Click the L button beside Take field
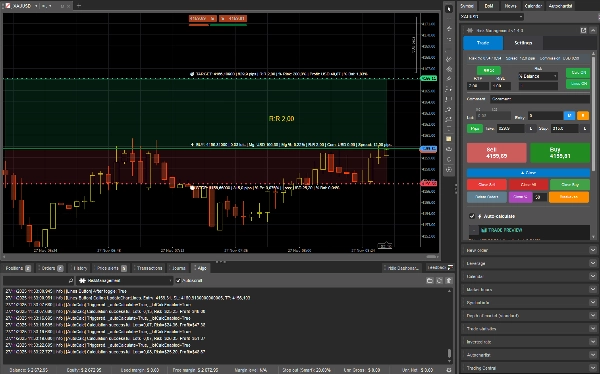This screenshot has height=374, width=600. click(x=530, y=129)
